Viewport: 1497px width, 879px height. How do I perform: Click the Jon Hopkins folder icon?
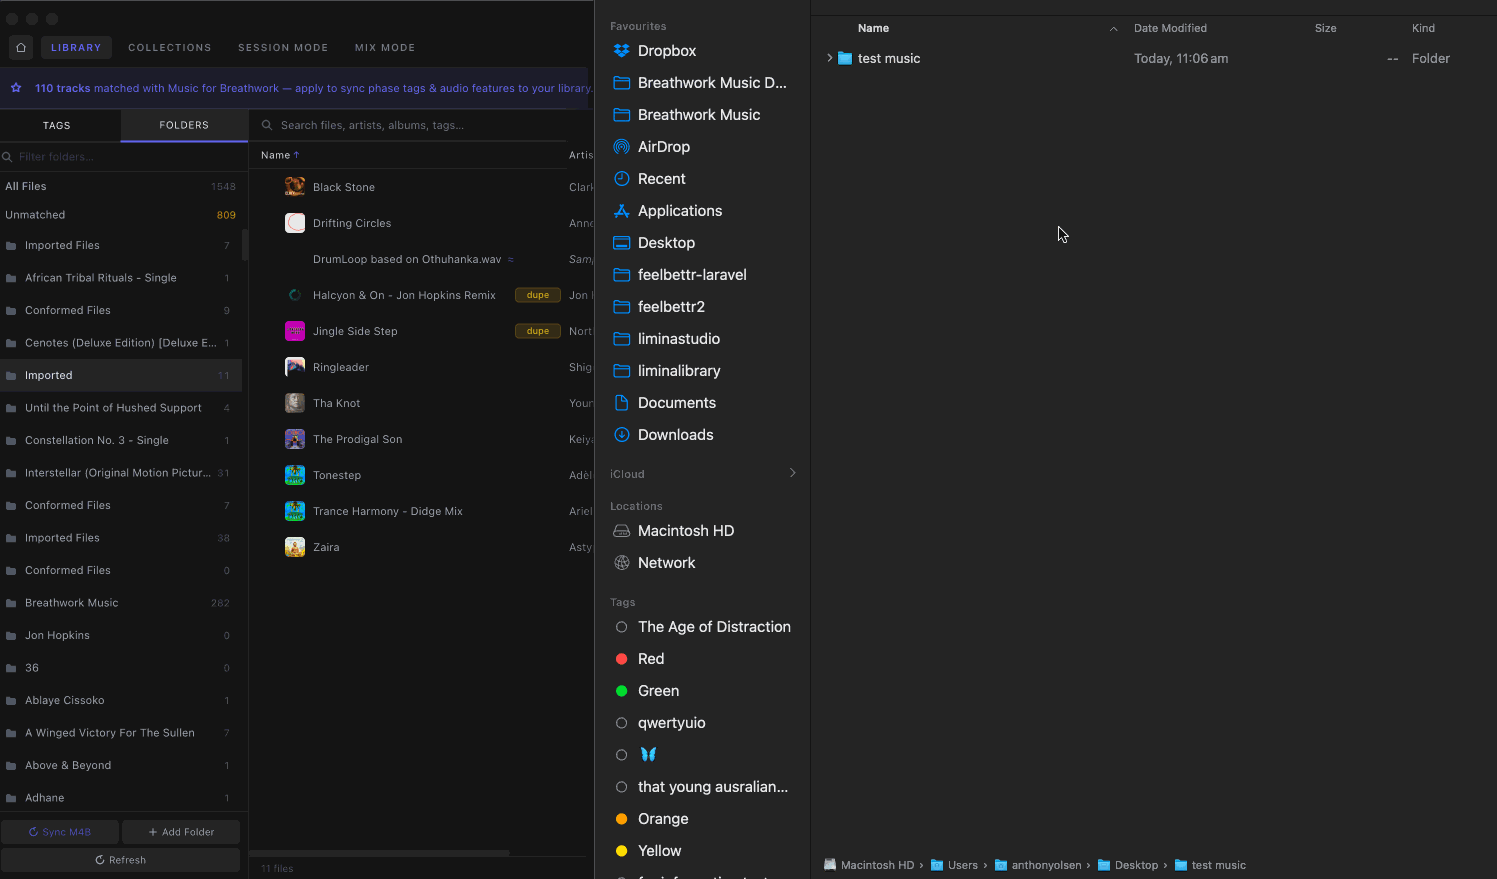click(x=11, y=635)
